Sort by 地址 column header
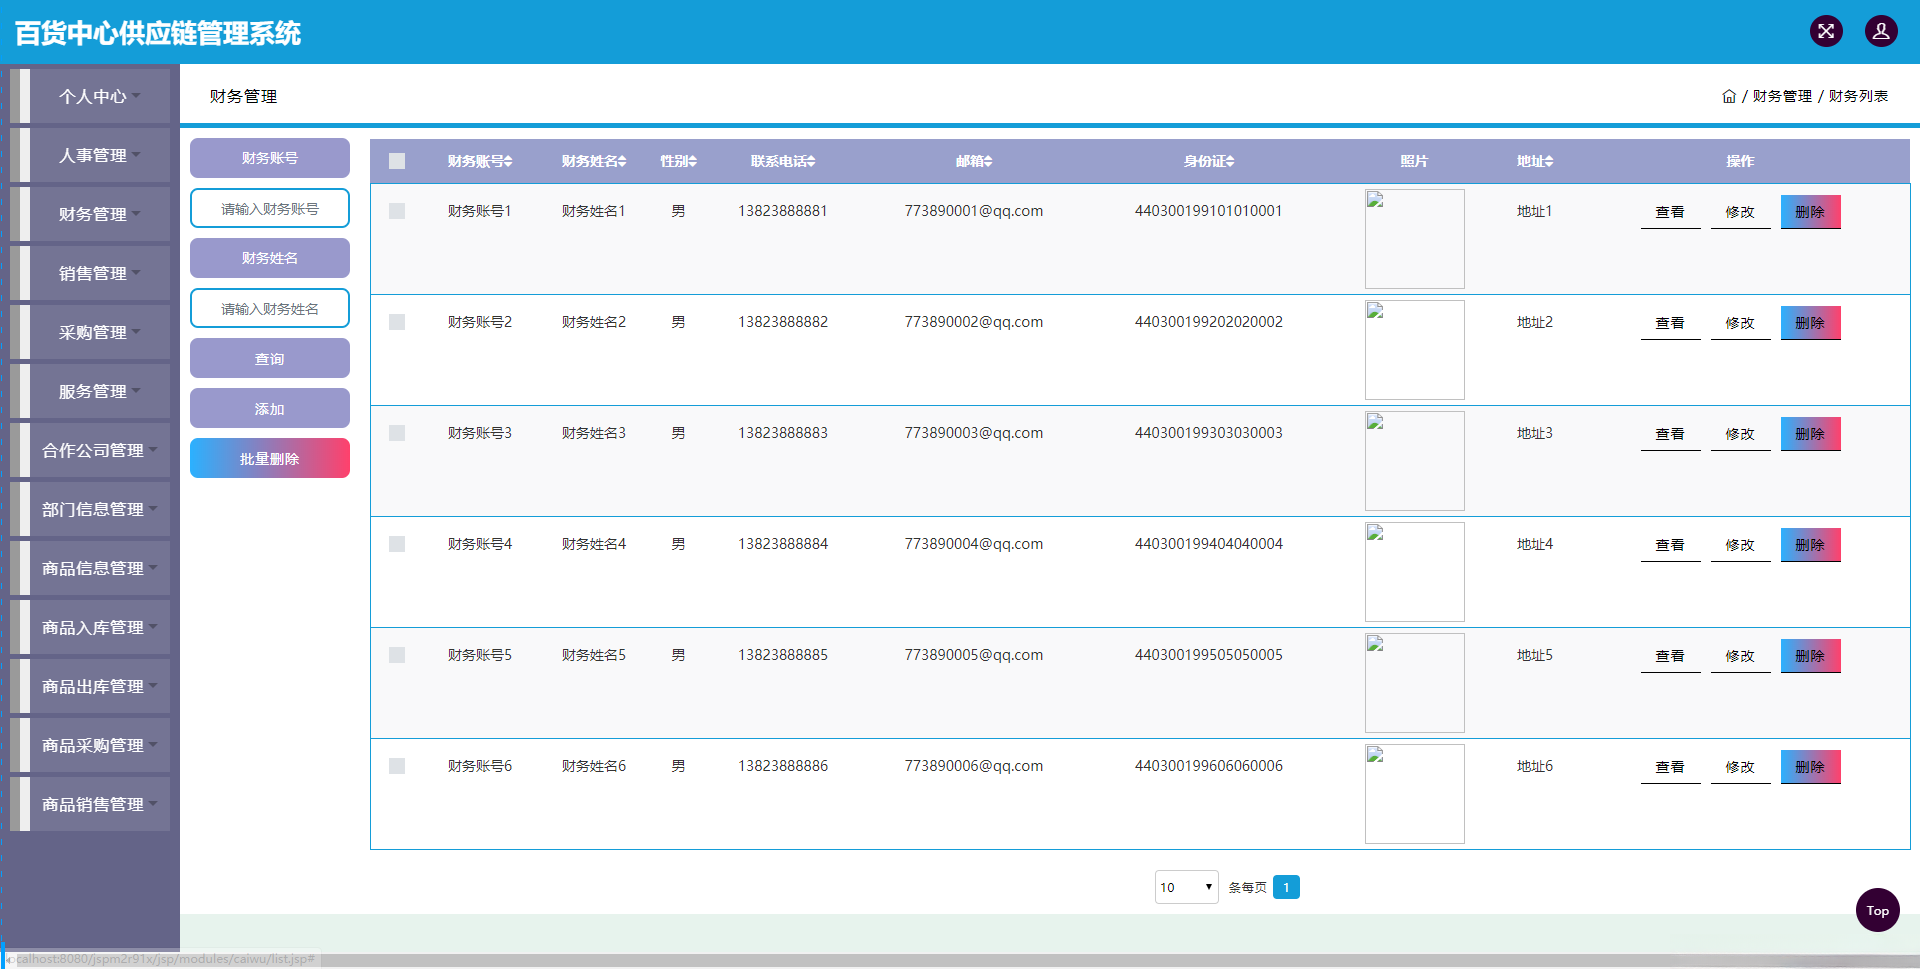Viewport: 1920px width, 969px height. [x=1535, y=161]
